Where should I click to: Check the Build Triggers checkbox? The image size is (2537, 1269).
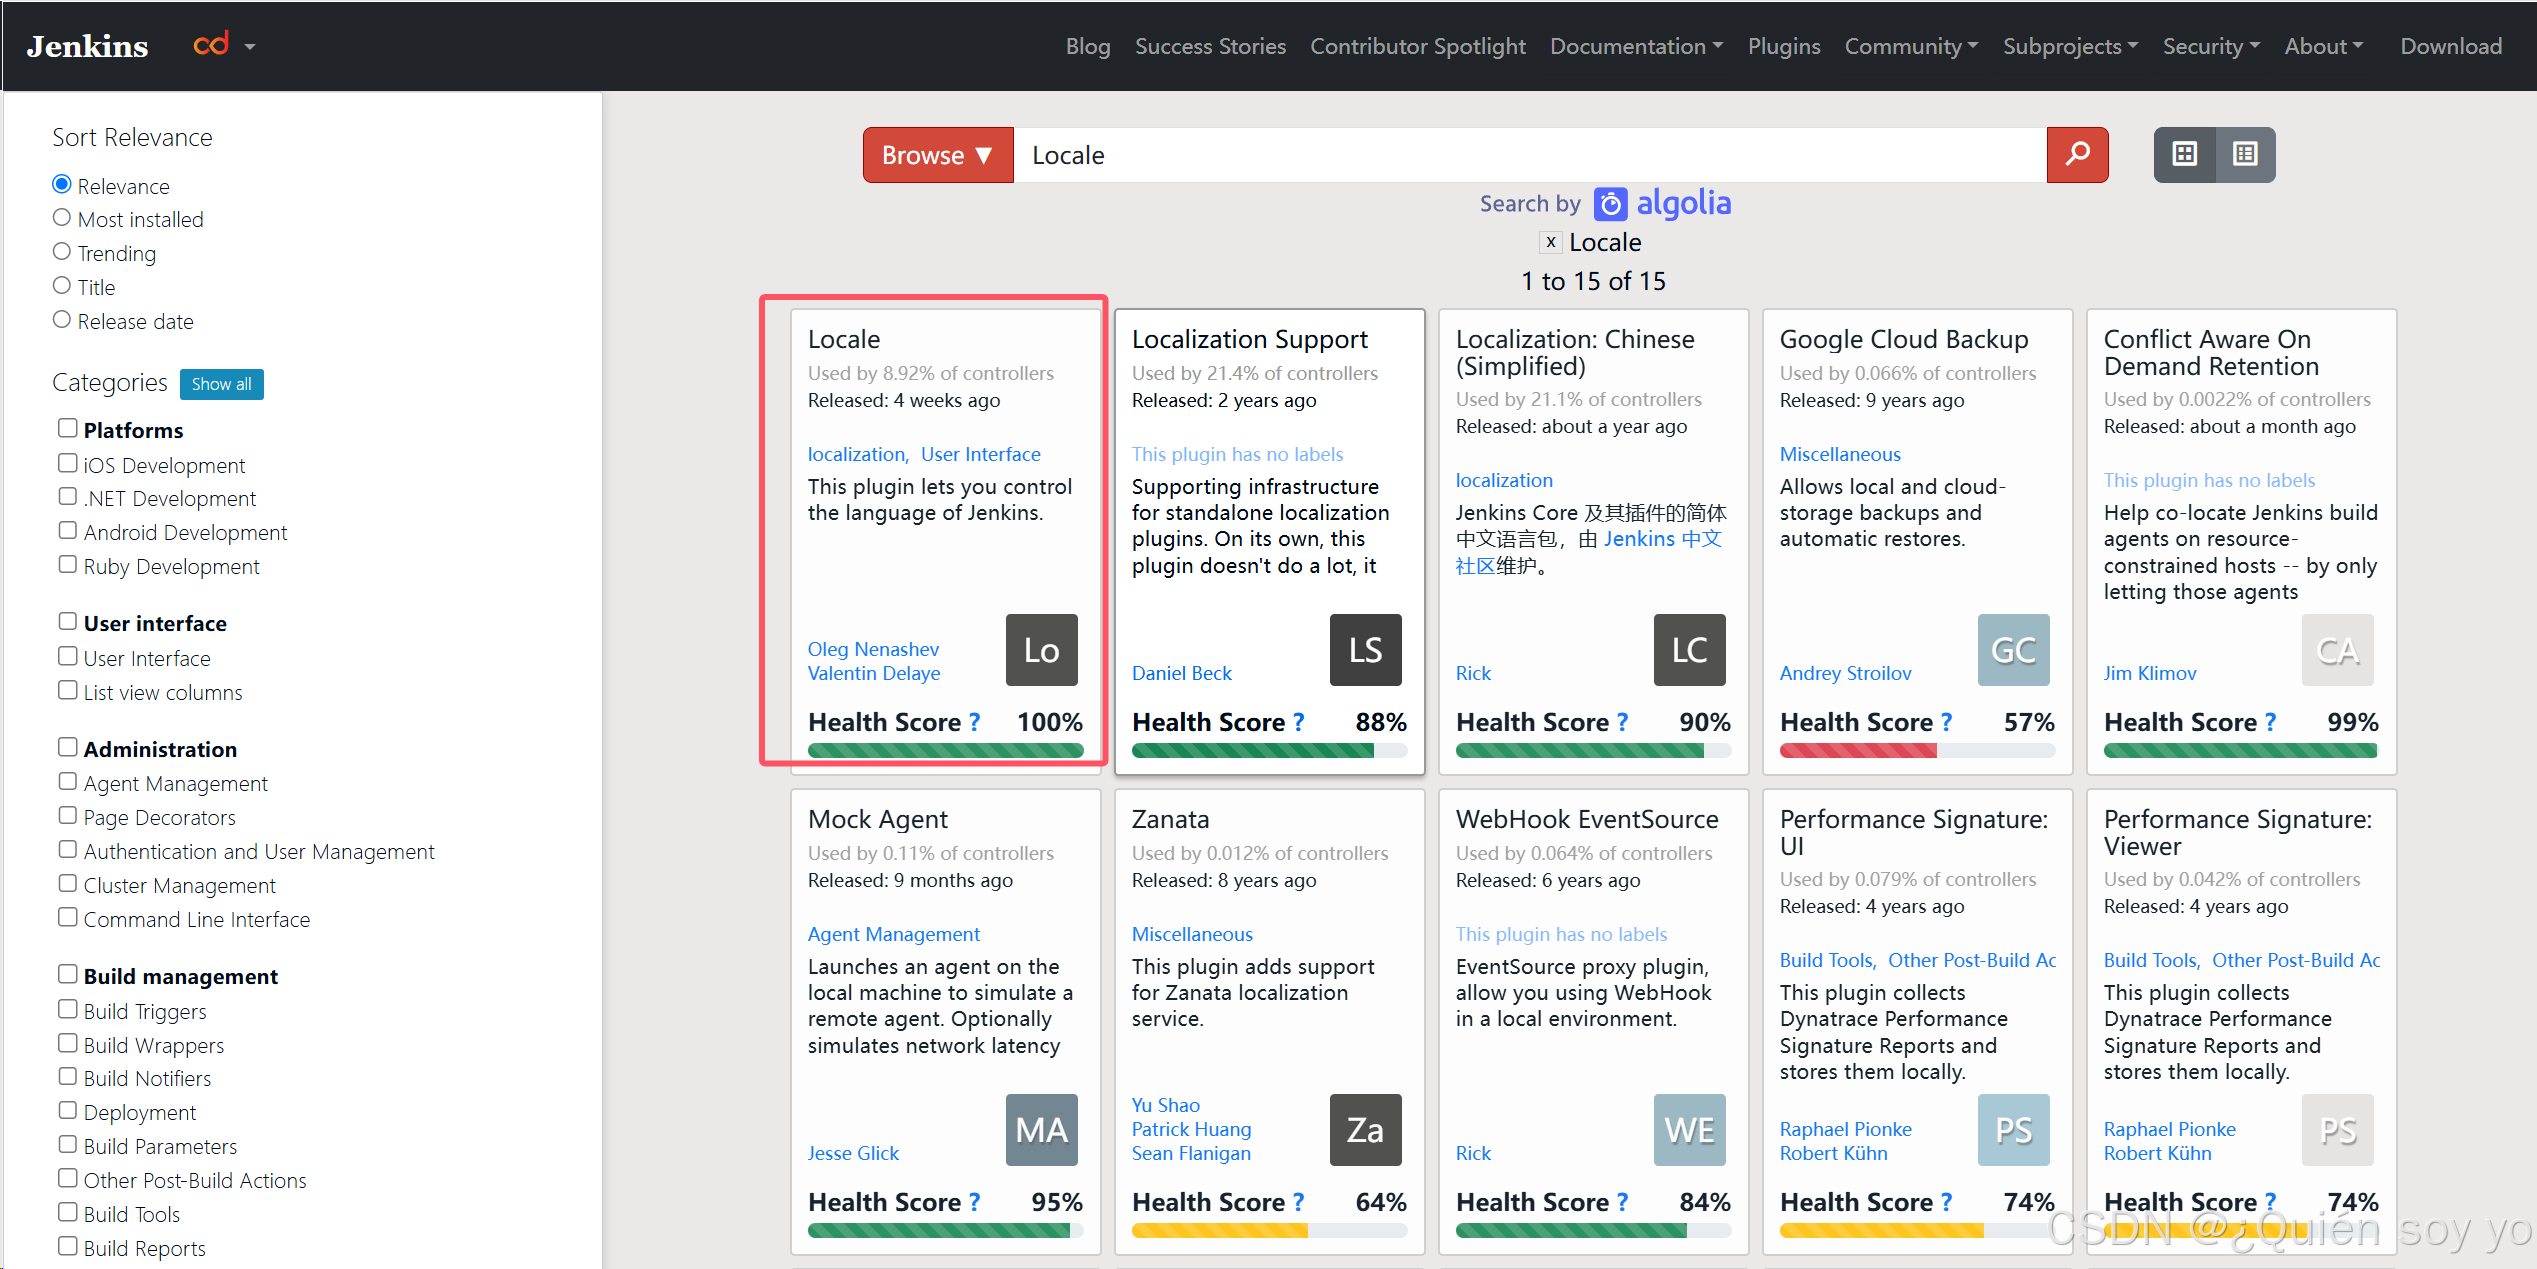click(67, 1009)
